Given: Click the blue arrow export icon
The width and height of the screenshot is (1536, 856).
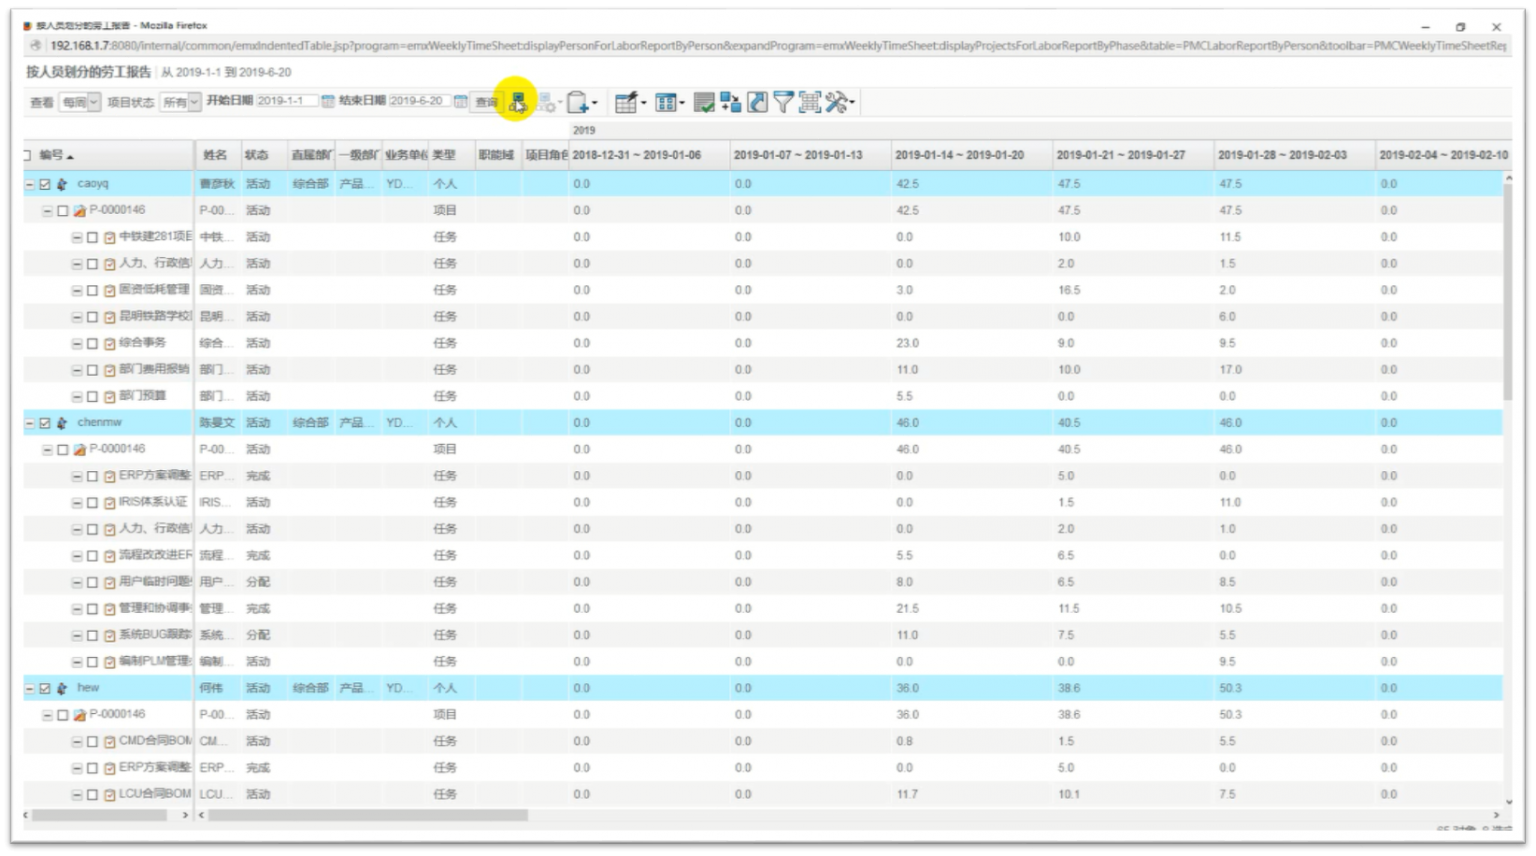Looking at the screenshot, I should pos(757,102).
